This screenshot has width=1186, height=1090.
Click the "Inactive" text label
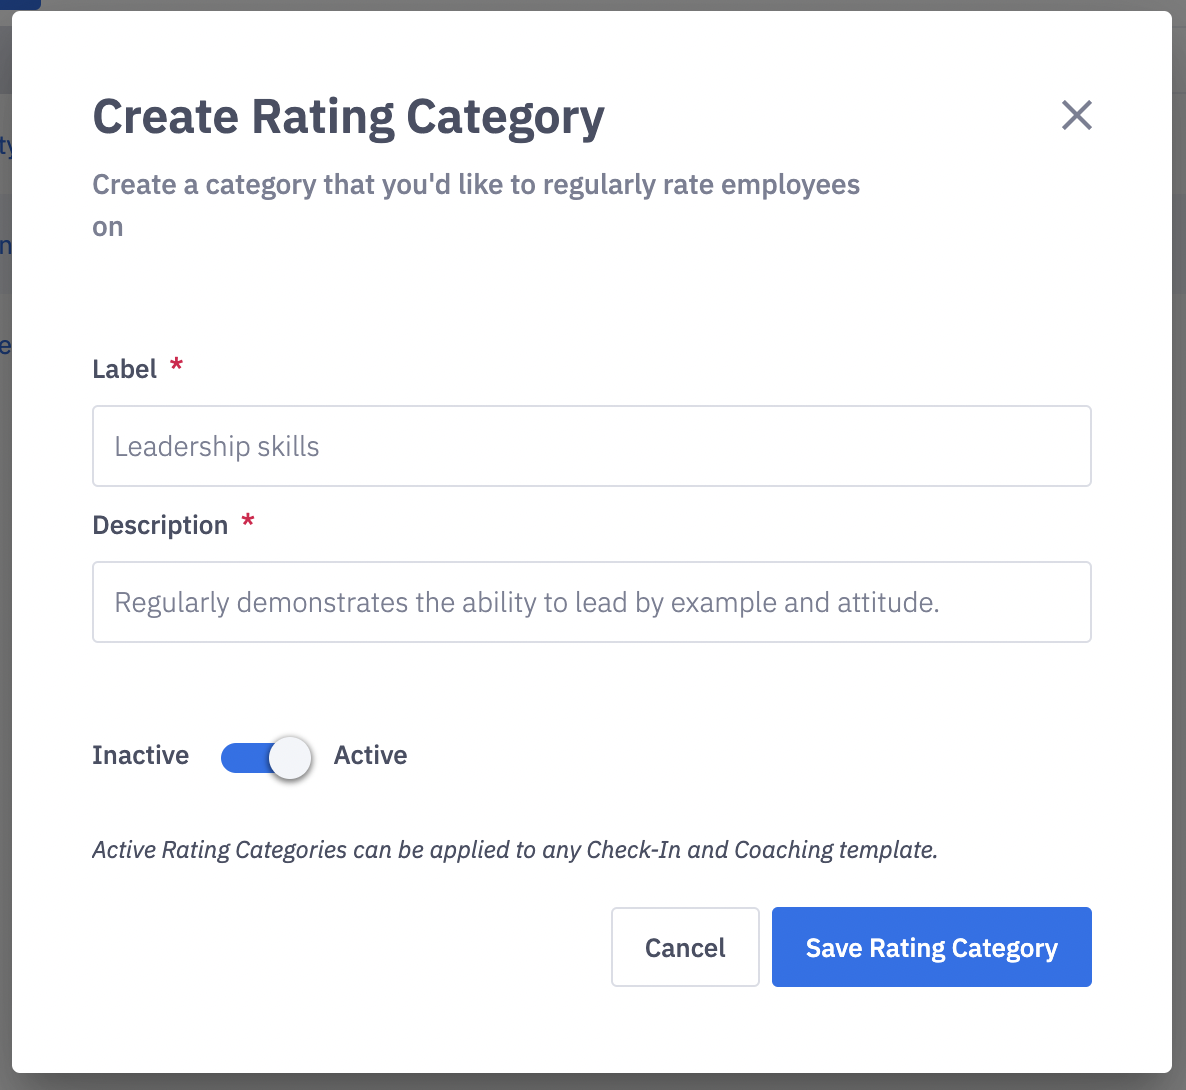coord(140,755)
